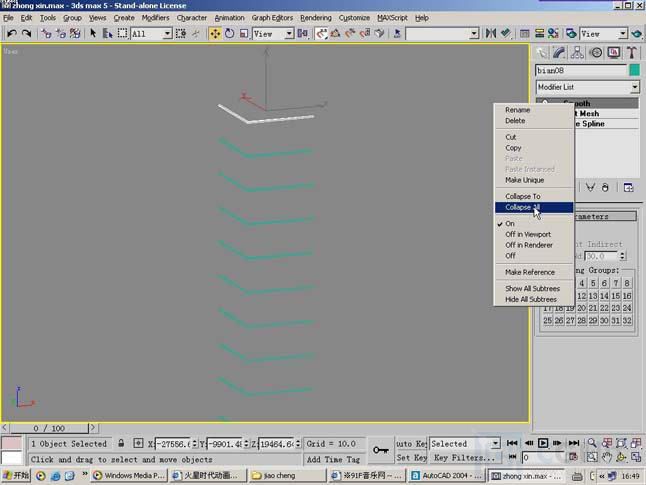Toggle smoothing group 24 button
This screenshot has height=485, width=646.
click(x=627, y=308)
